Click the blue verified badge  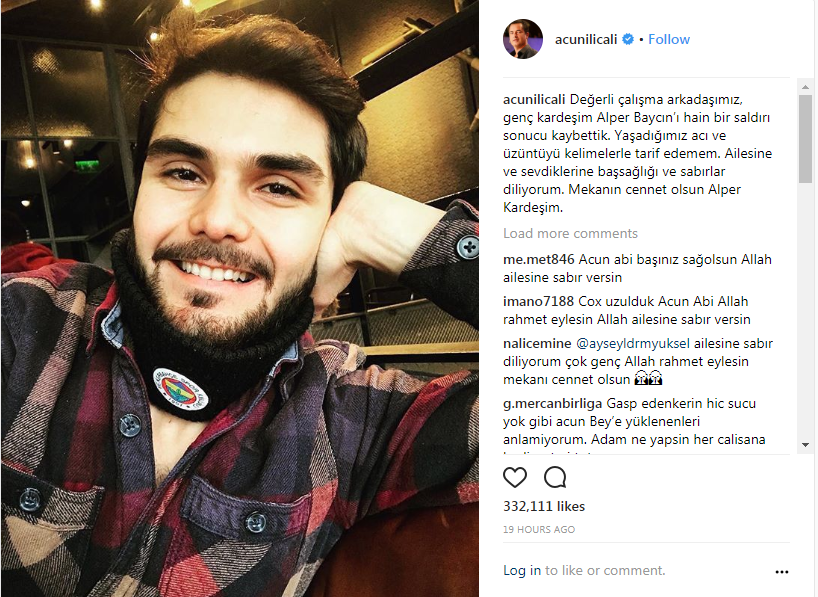click(x=628, y=39)
